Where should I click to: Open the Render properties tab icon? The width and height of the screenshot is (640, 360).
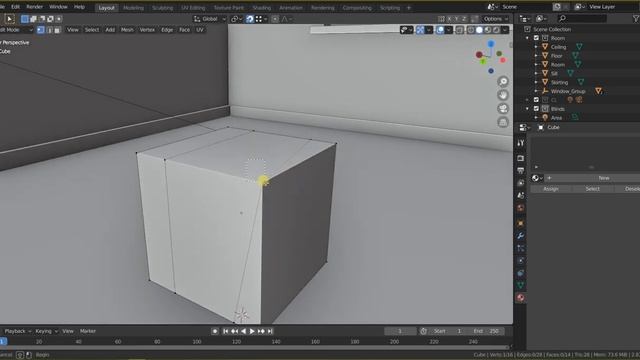(520, 158)
